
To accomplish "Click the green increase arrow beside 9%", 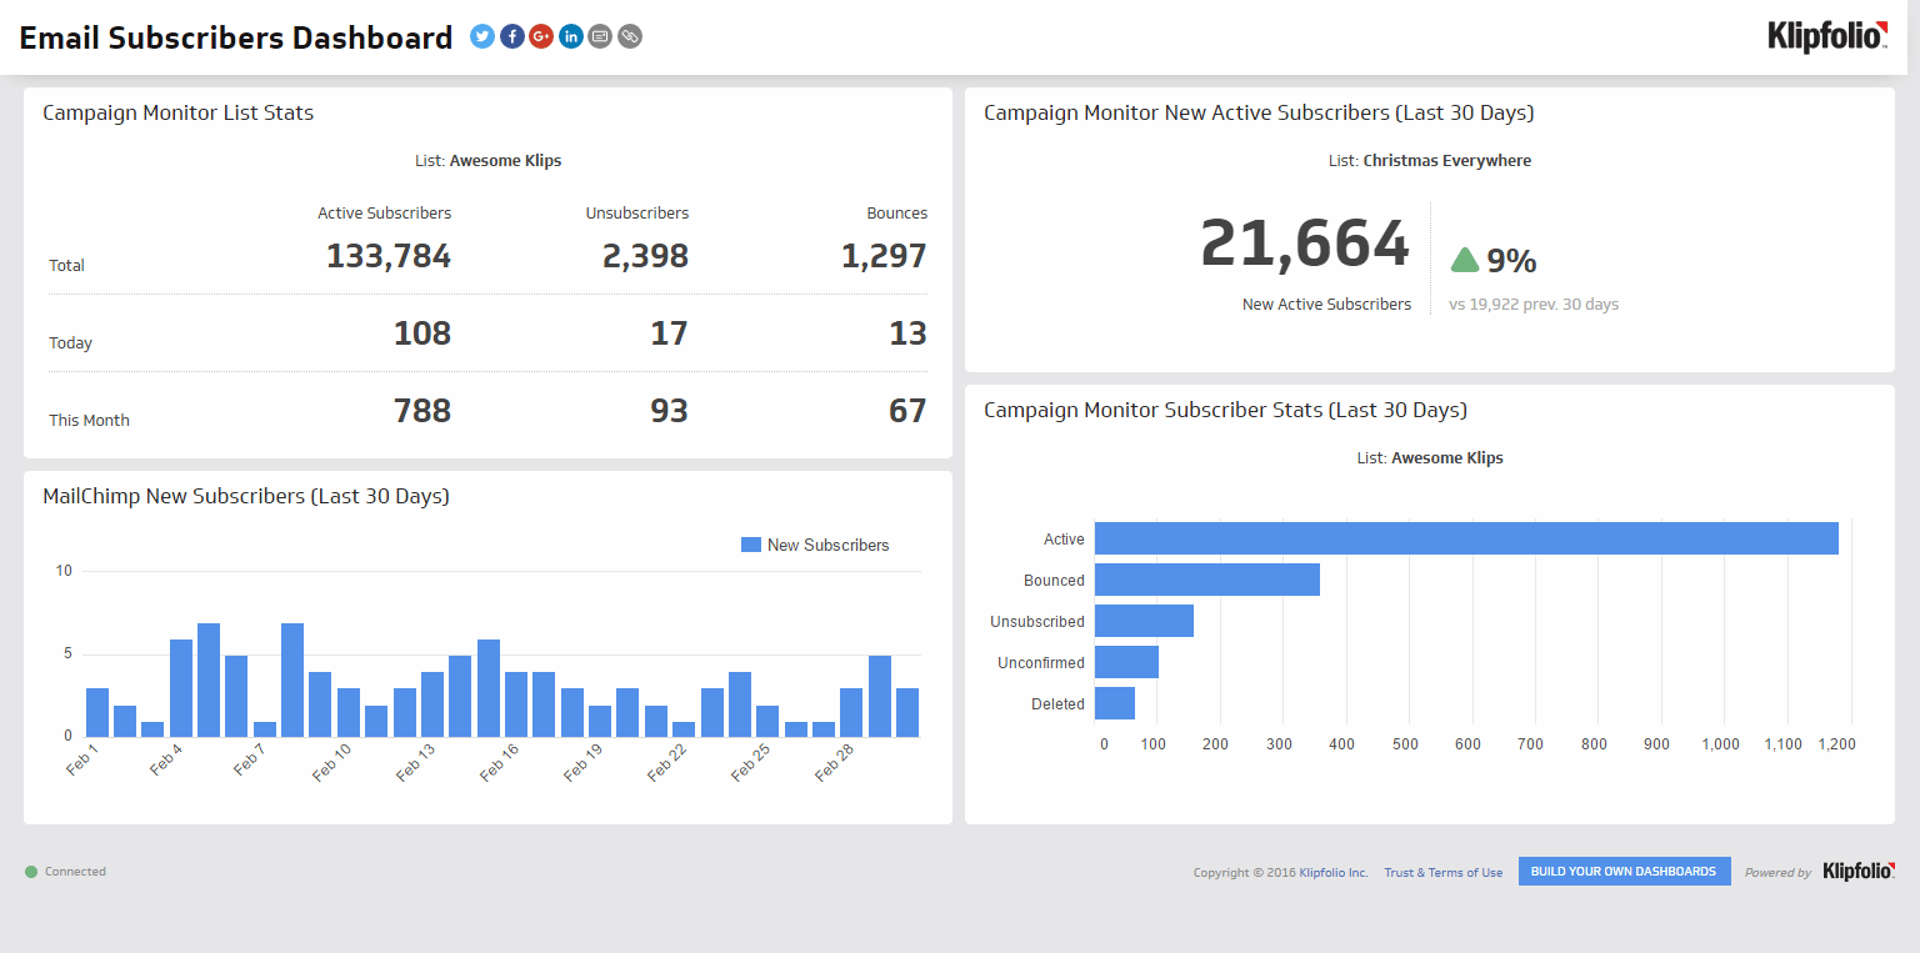I will pyautogui.click(x=1464, y=258).
